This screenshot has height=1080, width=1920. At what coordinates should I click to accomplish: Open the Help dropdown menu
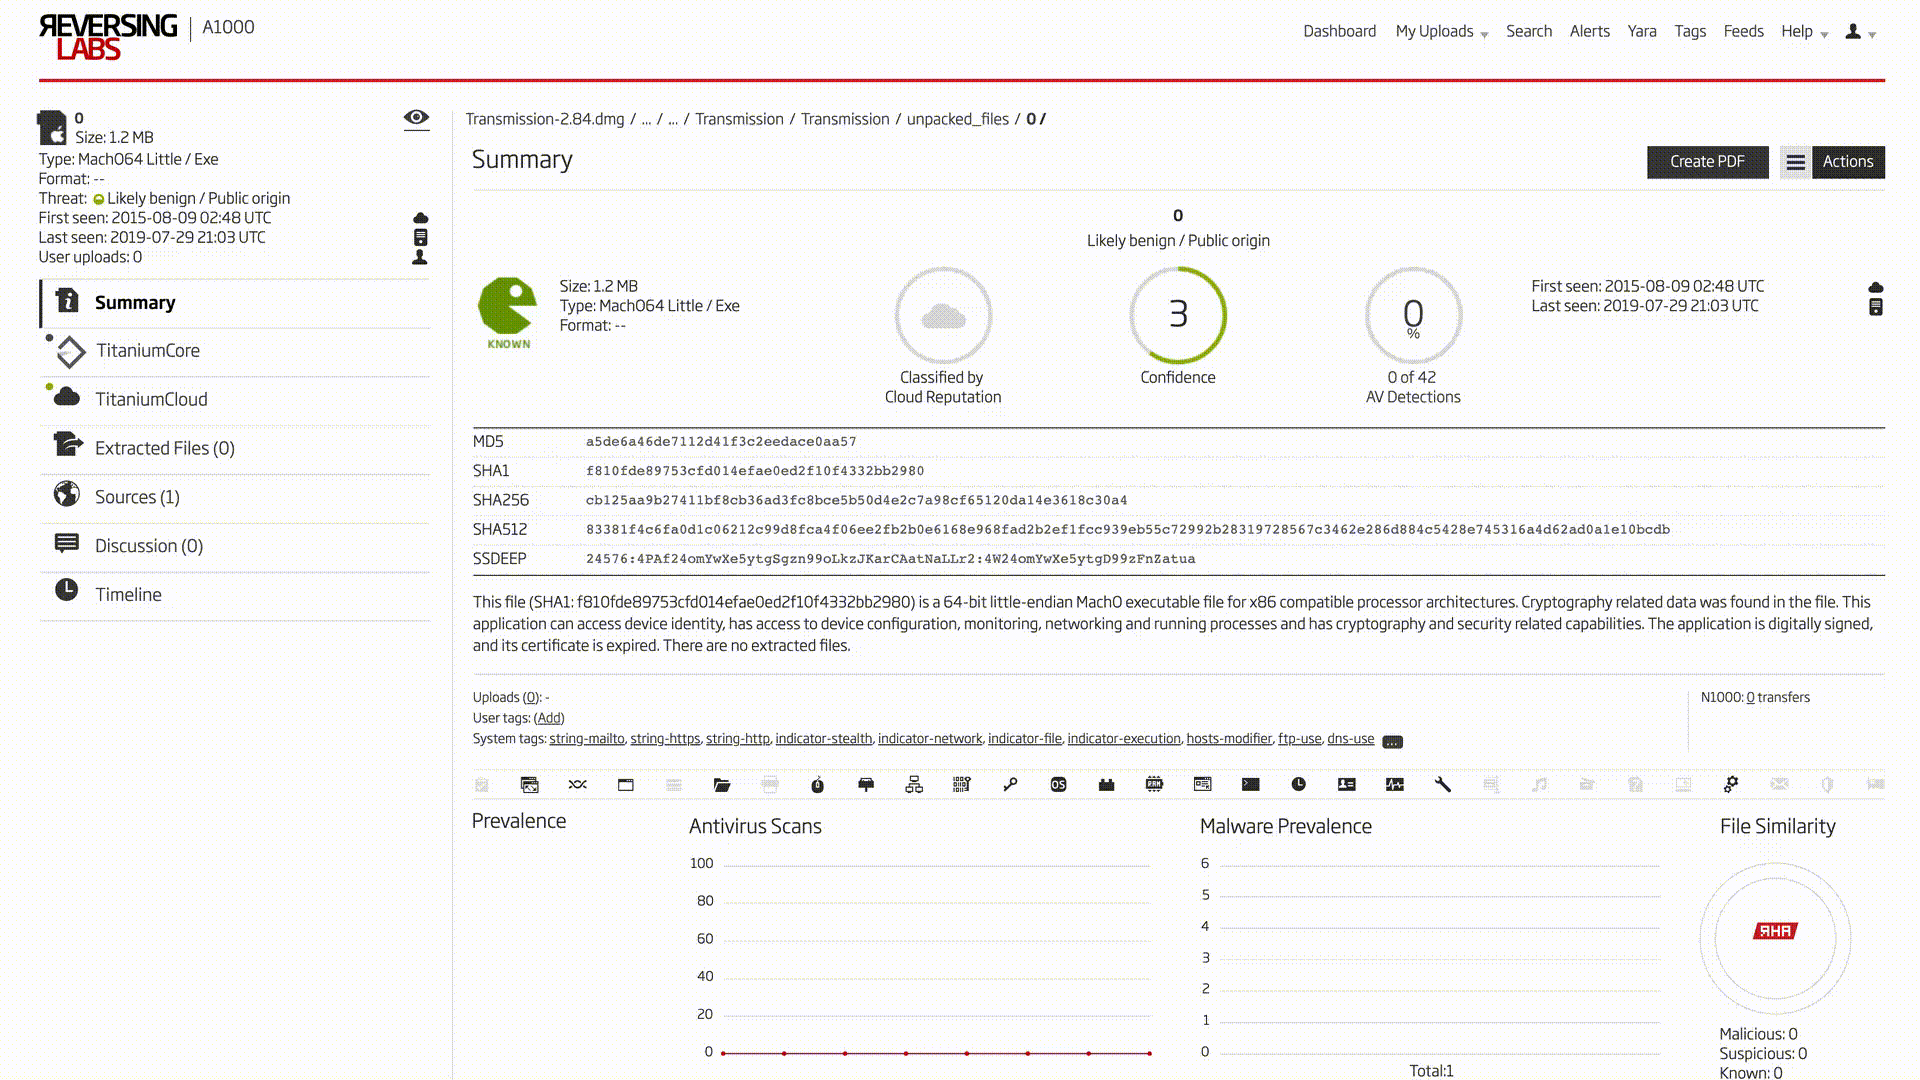pyautogui.click(x=1804, y=32)
